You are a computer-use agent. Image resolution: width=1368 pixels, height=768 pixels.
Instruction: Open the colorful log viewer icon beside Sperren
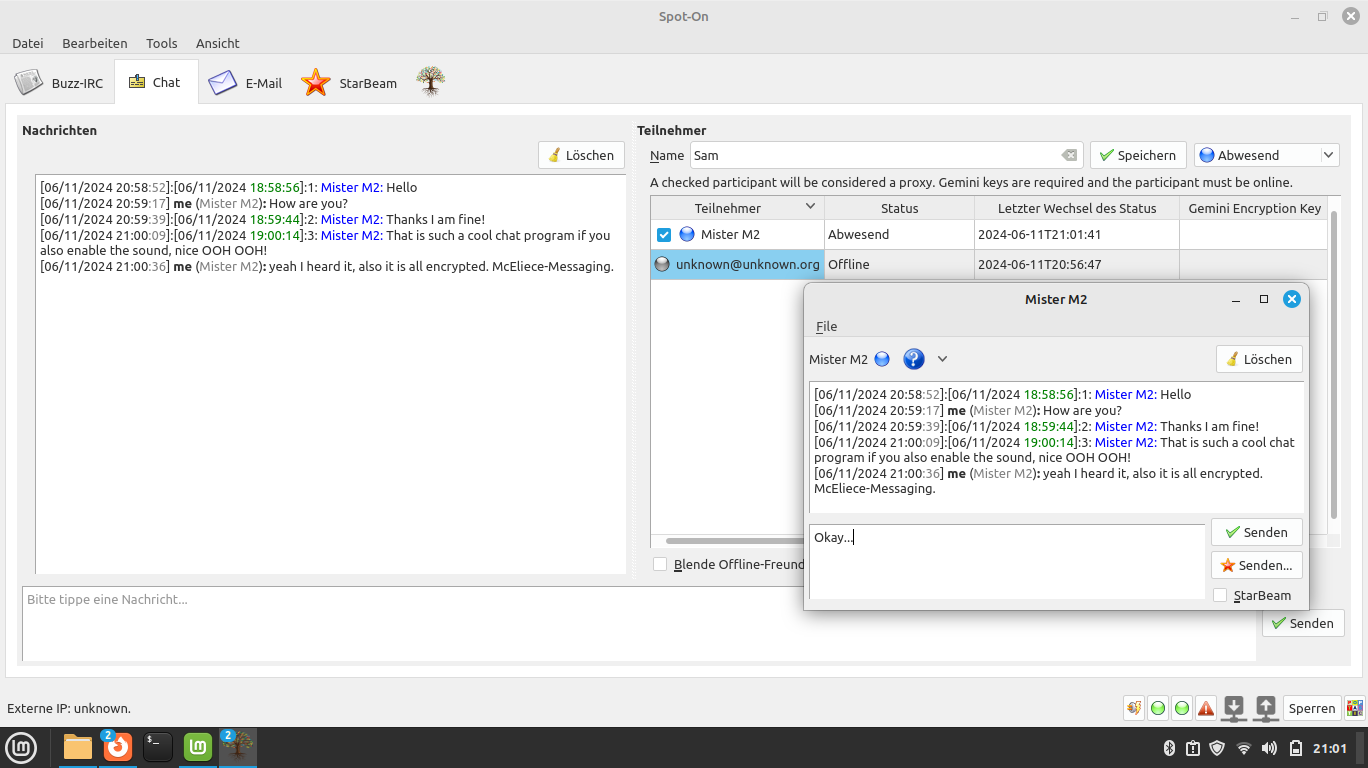pyautogui.click(x=1352, y=707)
